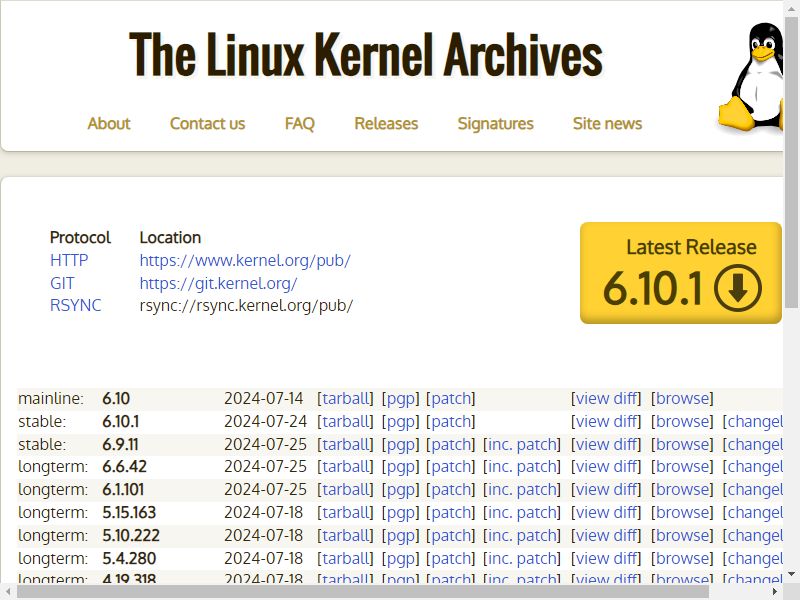The image size is (800, 600).
Task: View diff for longterm 5.10.222
Action: click(x=606, y=535)
